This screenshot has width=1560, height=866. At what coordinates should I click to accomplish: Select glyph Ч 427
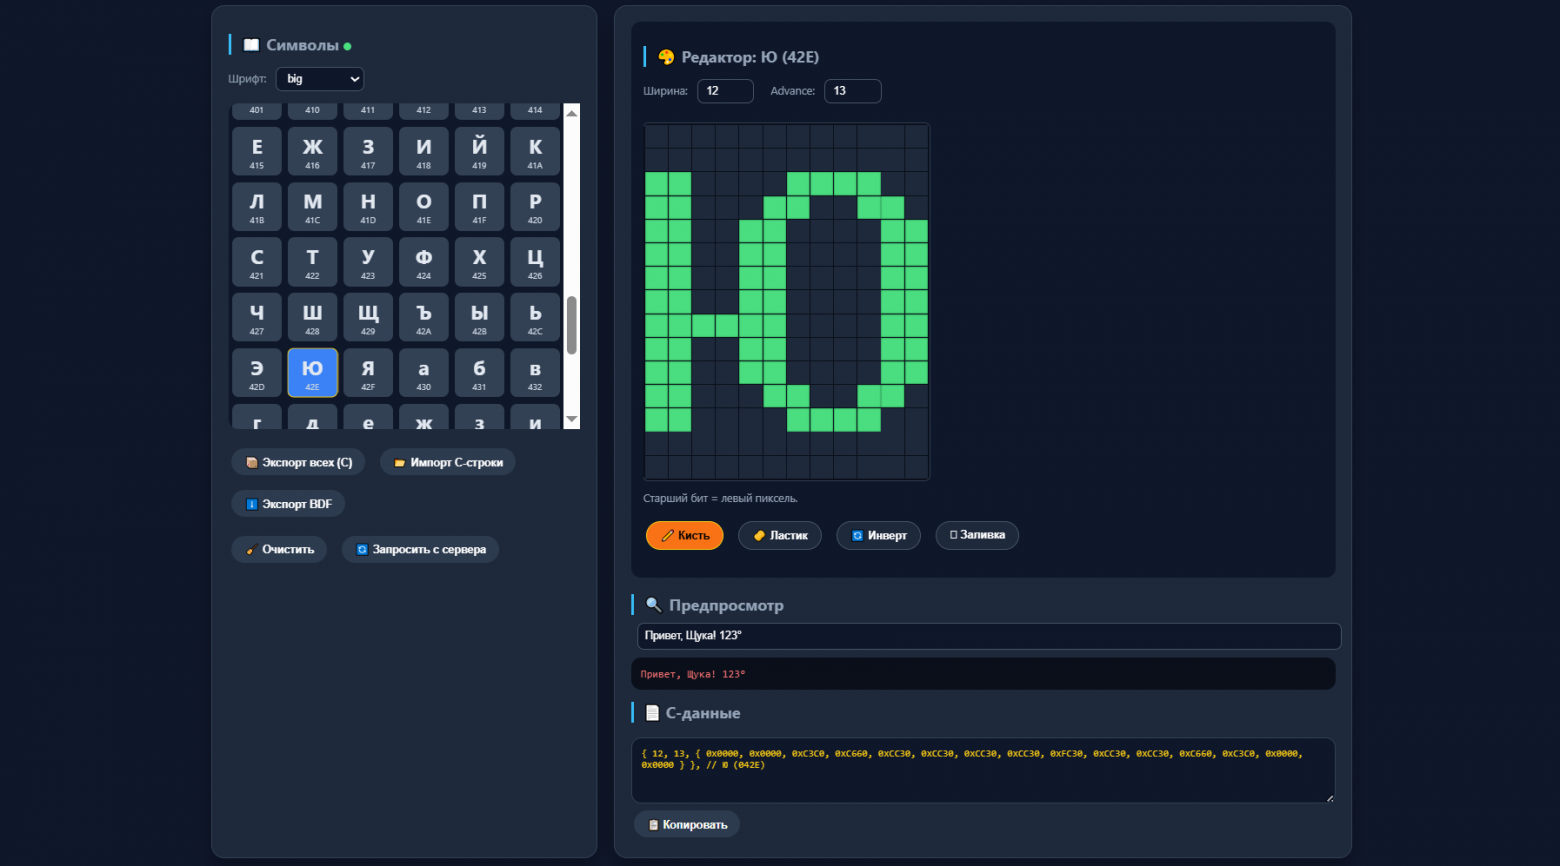coord(257,318)
